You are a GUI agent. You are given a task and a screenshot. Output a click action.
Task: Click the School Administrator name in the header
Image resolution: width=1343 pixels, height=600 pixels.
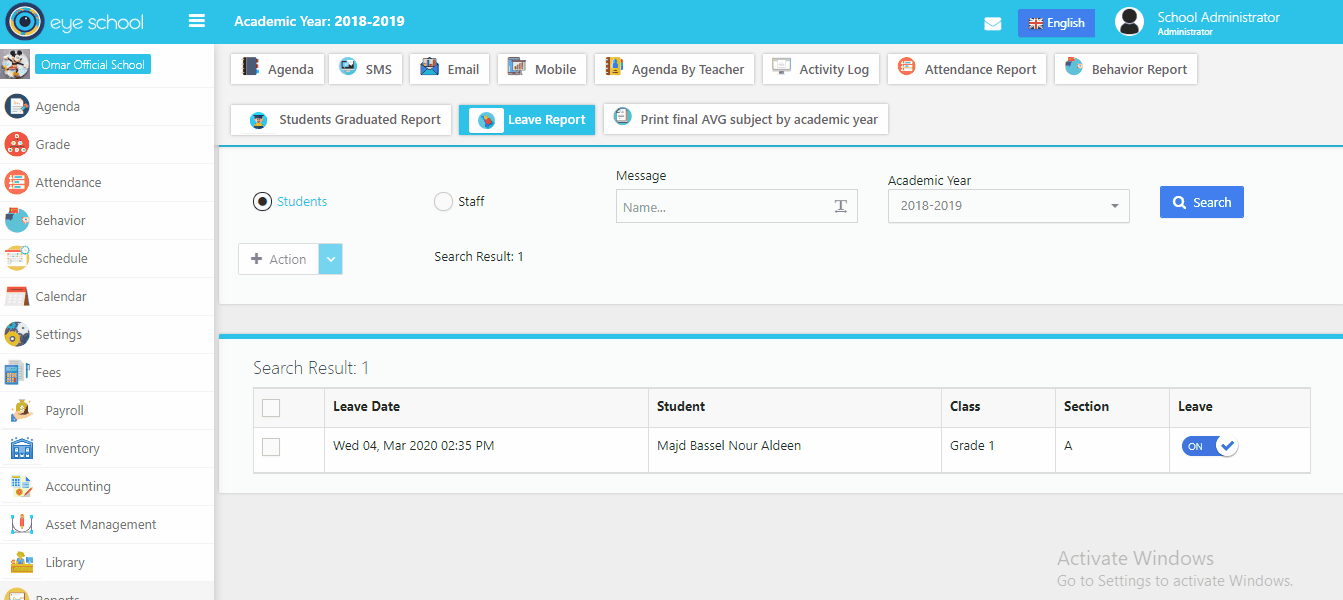(x=1218, y=17)
